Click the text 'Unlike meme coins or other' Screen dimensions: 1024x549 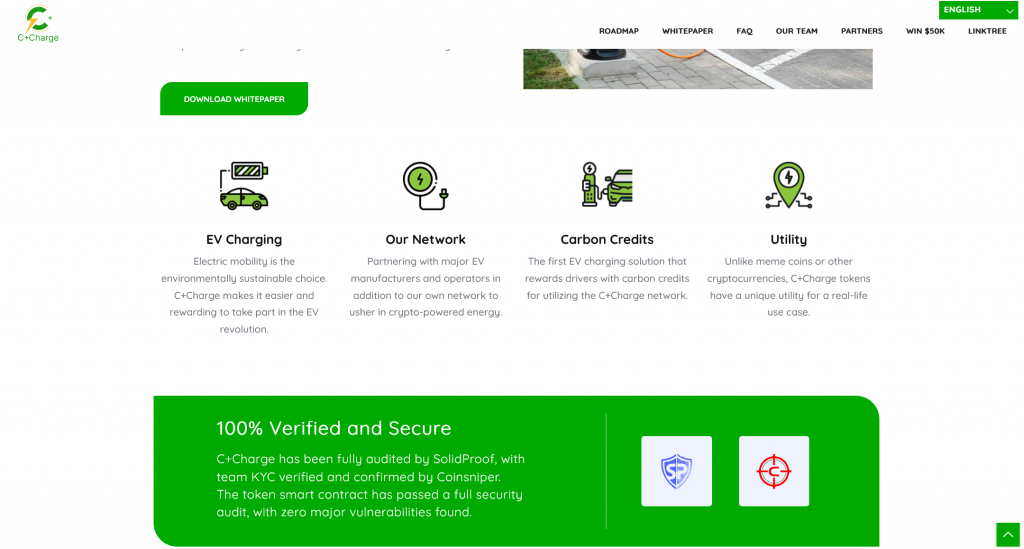[788, 261]
